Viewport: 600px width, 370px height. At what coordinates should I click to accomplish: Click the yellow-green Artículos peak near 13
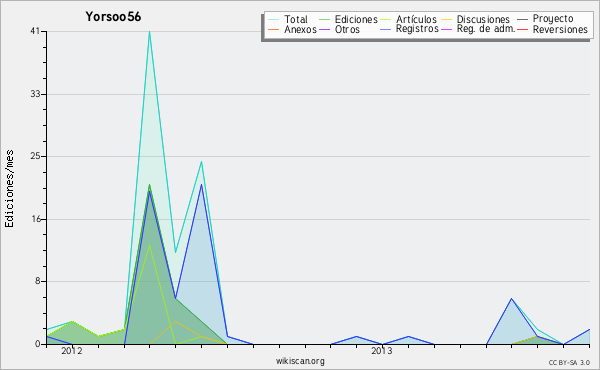coord(149,245)
